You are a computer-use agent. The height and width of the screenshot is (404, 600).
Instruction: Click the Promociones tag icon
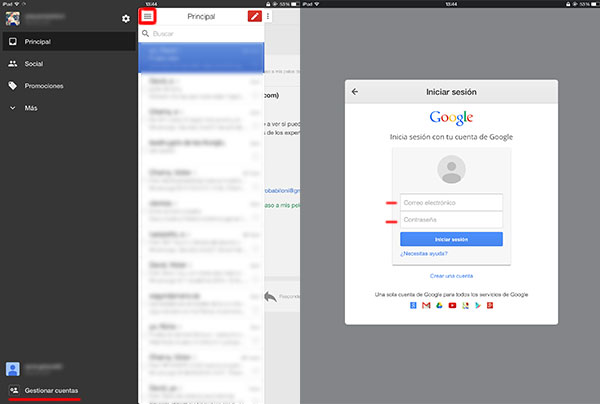pyautogui.click(x=13, y=86)
